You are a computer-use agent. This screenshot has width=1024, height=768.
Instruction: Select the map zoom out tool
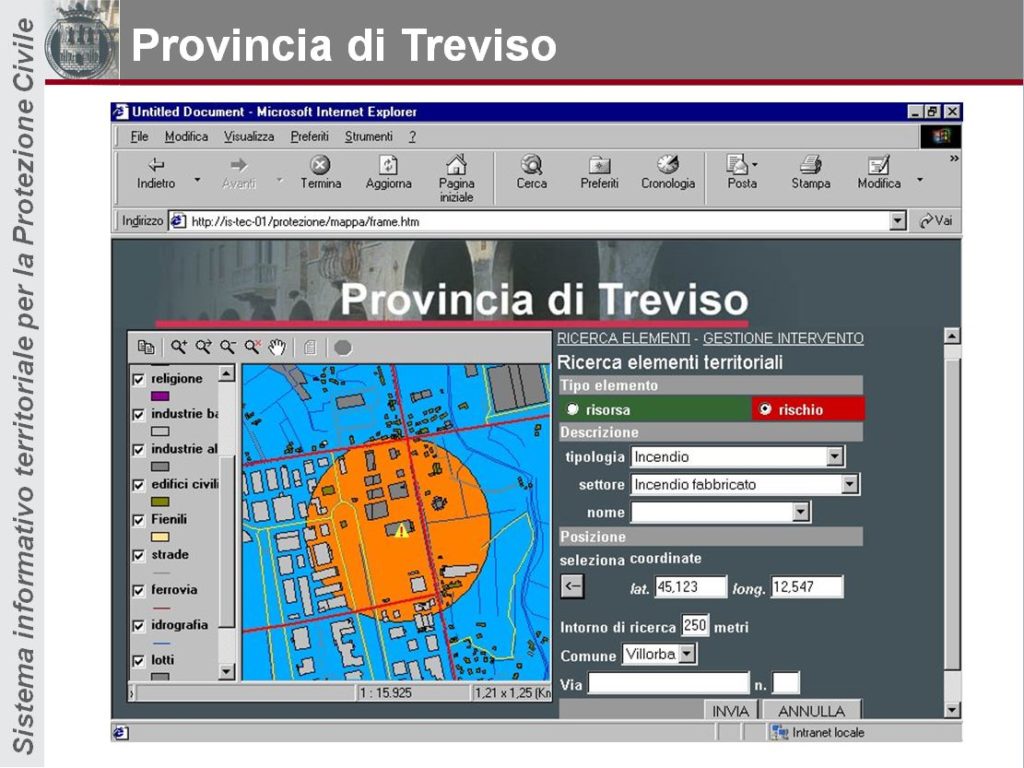coord(227,347)
